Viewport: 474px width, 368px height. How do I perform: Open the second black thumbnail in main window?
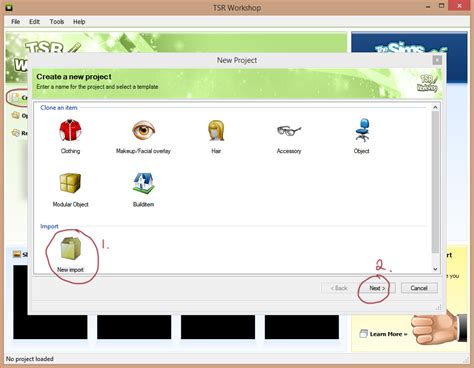pos(134,327)
